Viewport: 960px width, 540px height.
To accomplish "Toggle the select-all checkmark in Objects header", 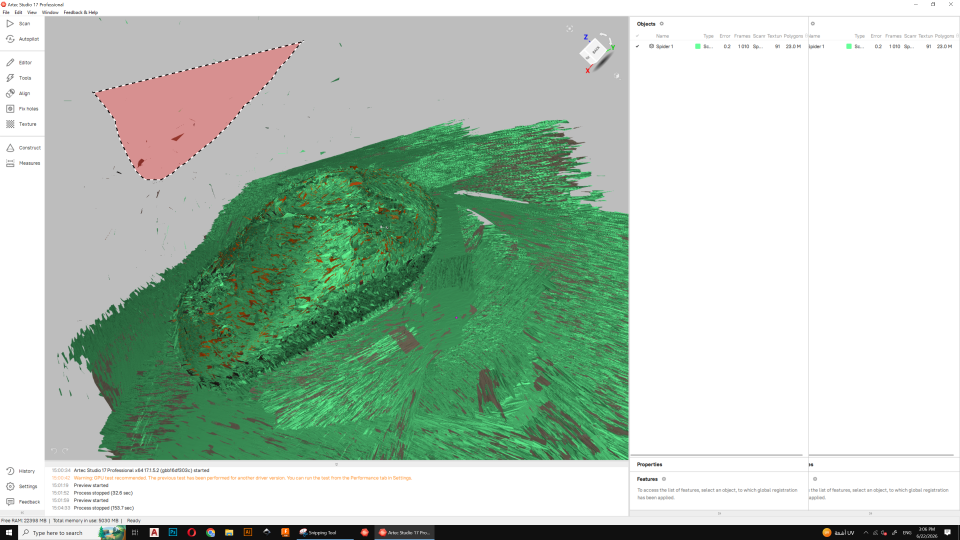I will 637,36.
